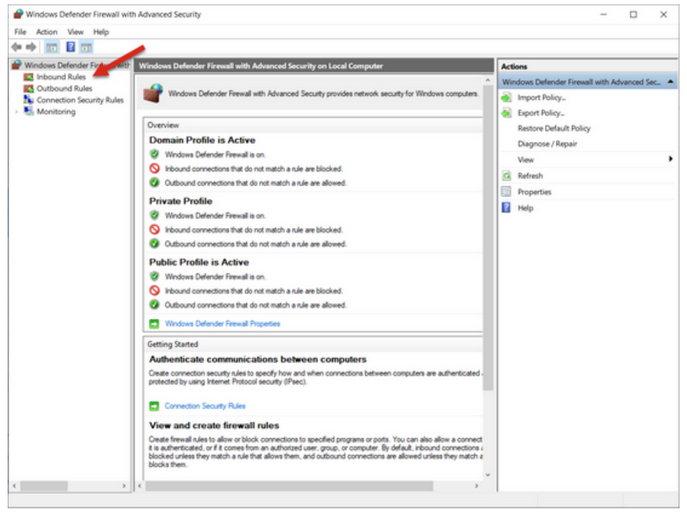Click Domain Profile firewall-on shield icon

coord(154,154)
